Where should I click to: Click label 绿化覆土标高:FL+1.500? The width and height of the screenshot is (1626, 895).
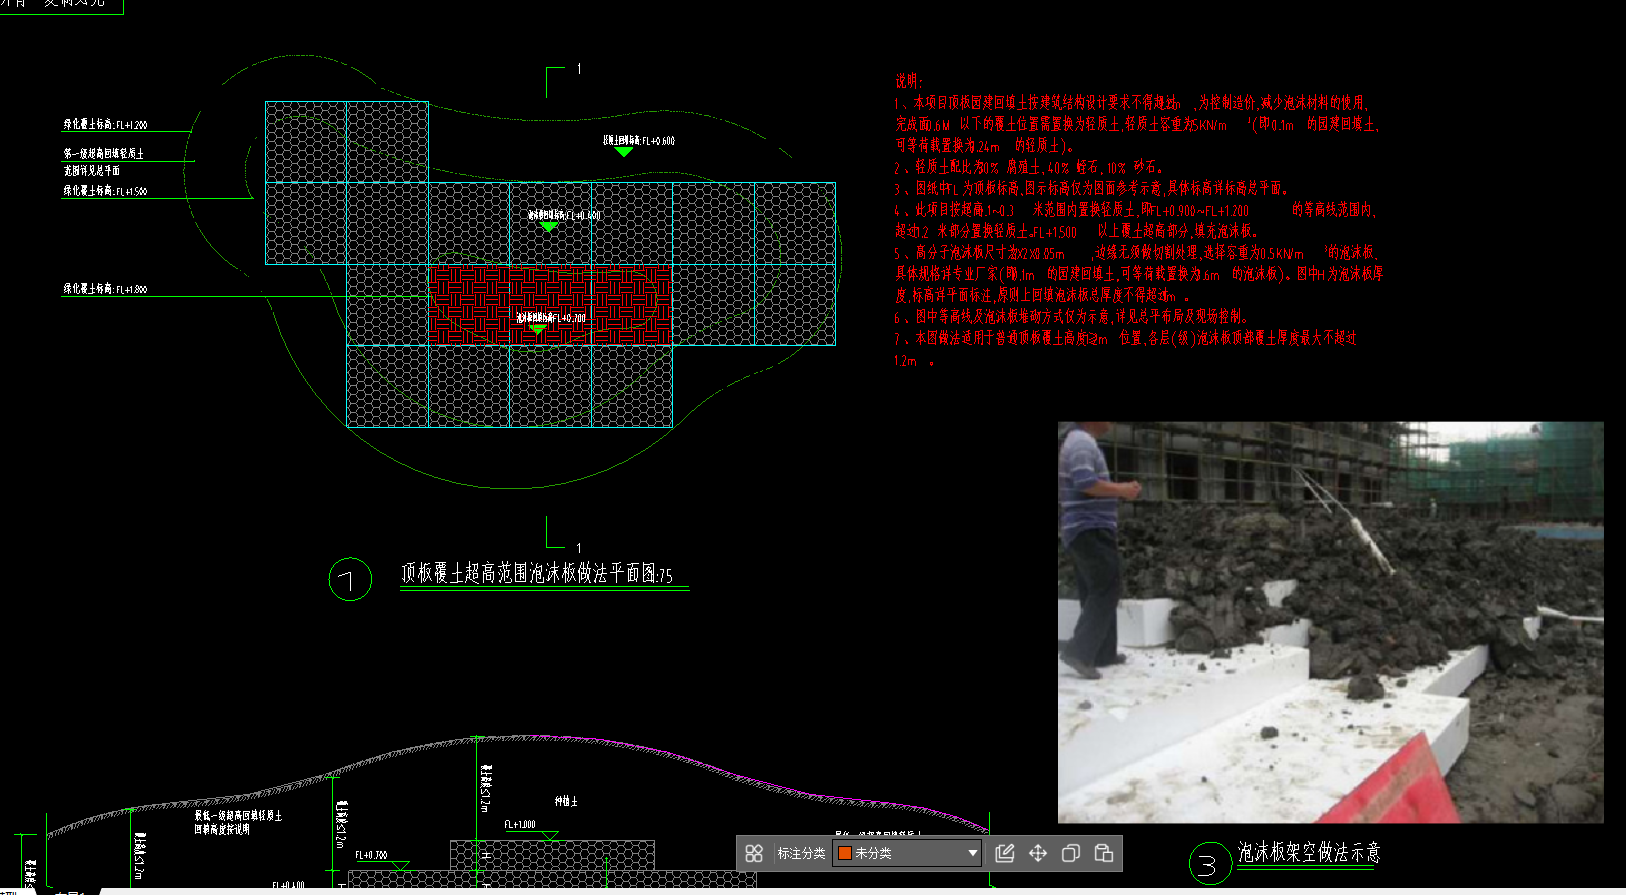click(105, 191)
